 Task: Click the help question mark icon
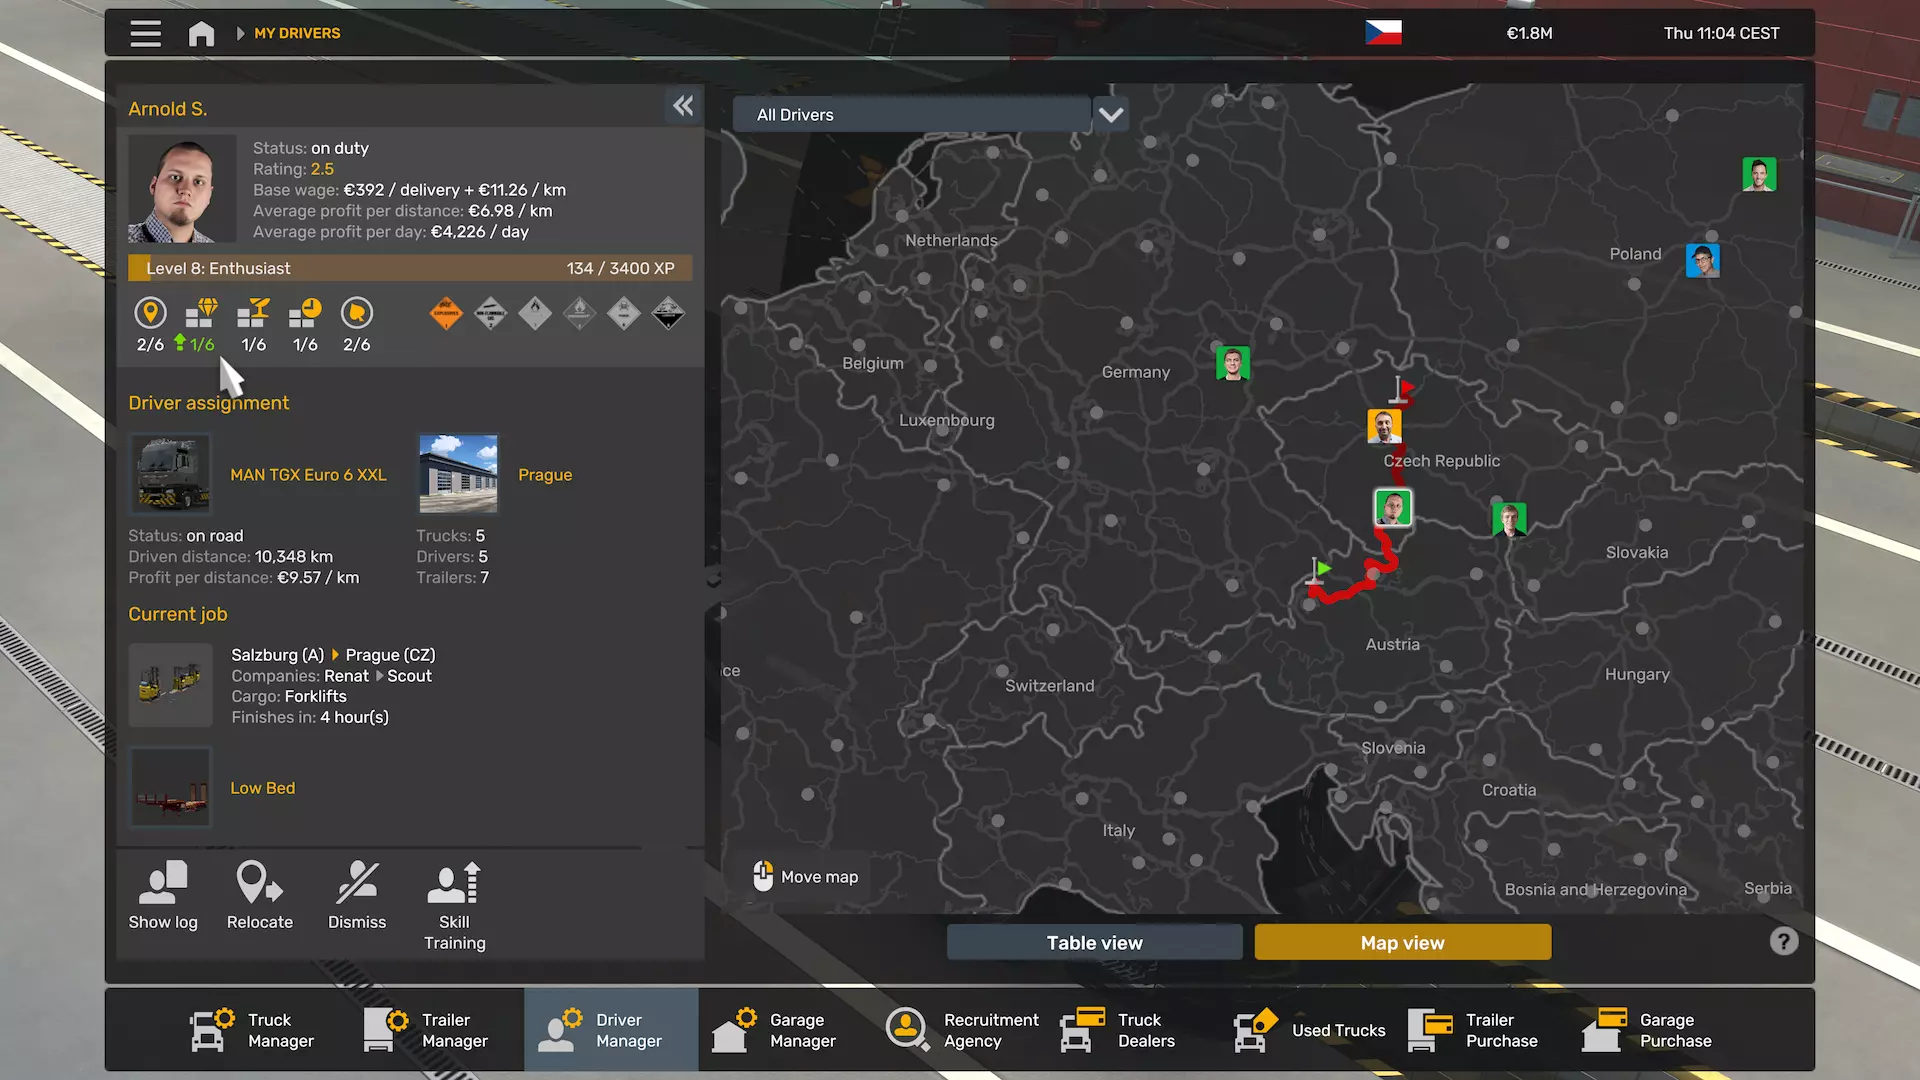[x=1783, y=941]
